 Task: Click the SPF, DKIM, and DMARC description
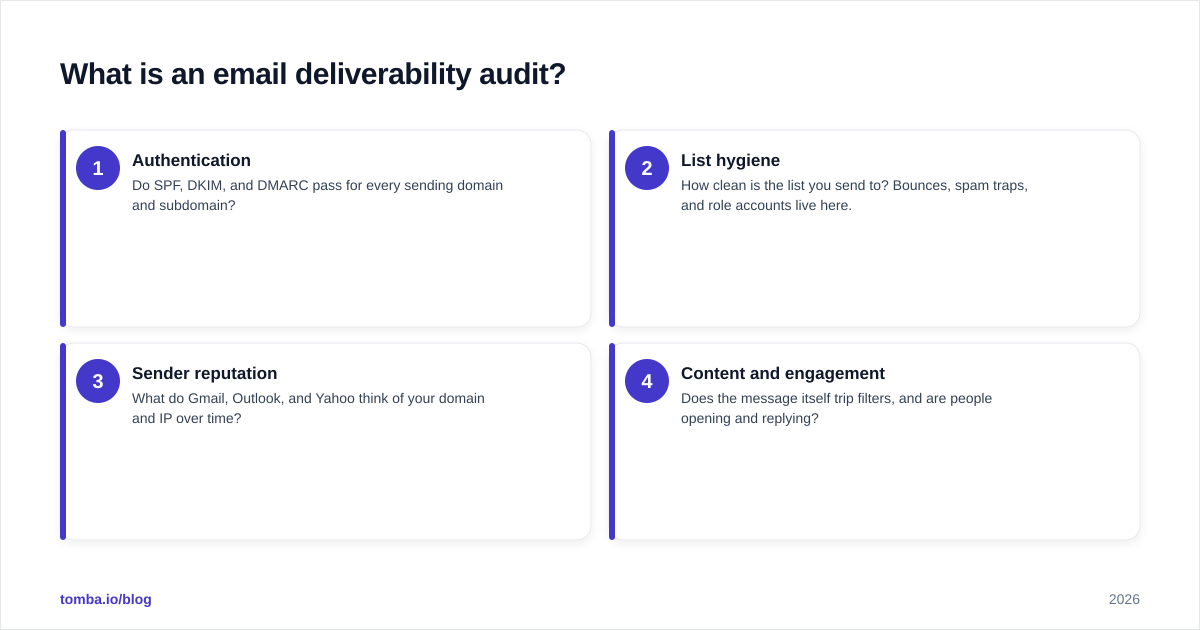pyautogui.click(x=317, y=195)
